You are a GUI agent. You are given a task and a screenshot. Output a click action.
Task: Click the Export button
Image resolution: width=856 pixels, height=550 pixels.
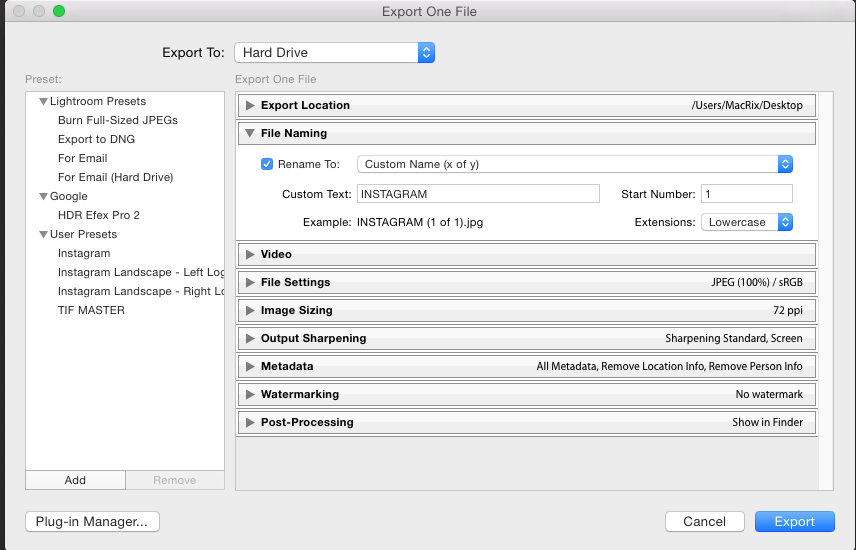point(795,522)
